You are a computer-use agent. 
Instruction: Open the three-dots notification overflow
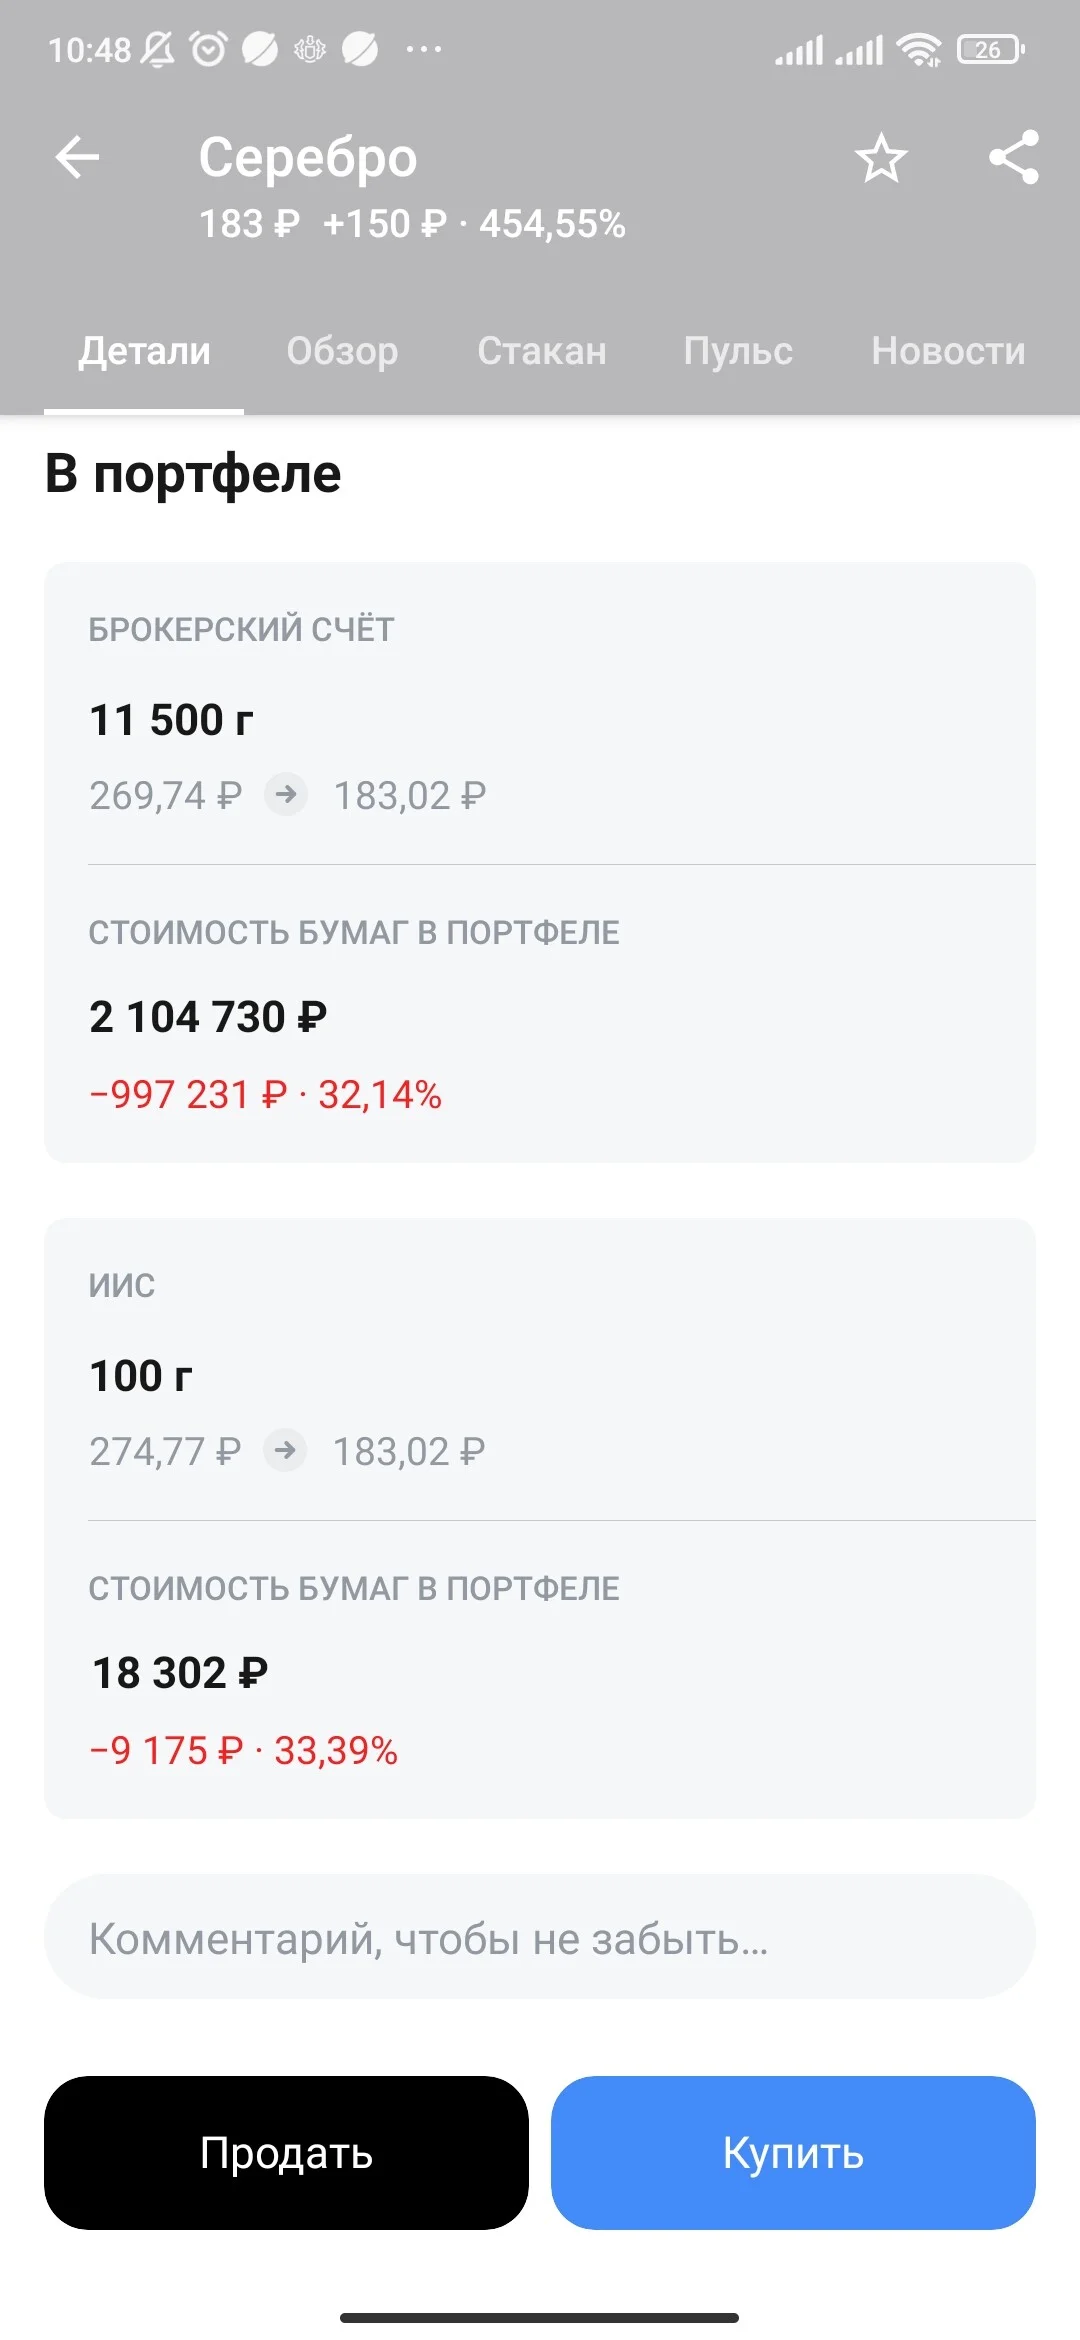424,49
